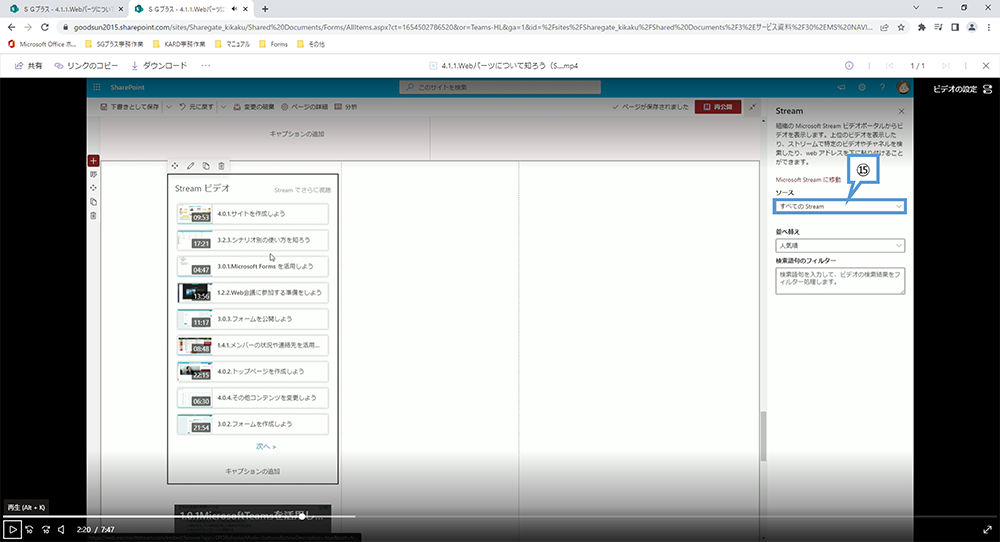
Task: Duplicate web part icon above Stream ビデオ
Action: click(206, 166)
